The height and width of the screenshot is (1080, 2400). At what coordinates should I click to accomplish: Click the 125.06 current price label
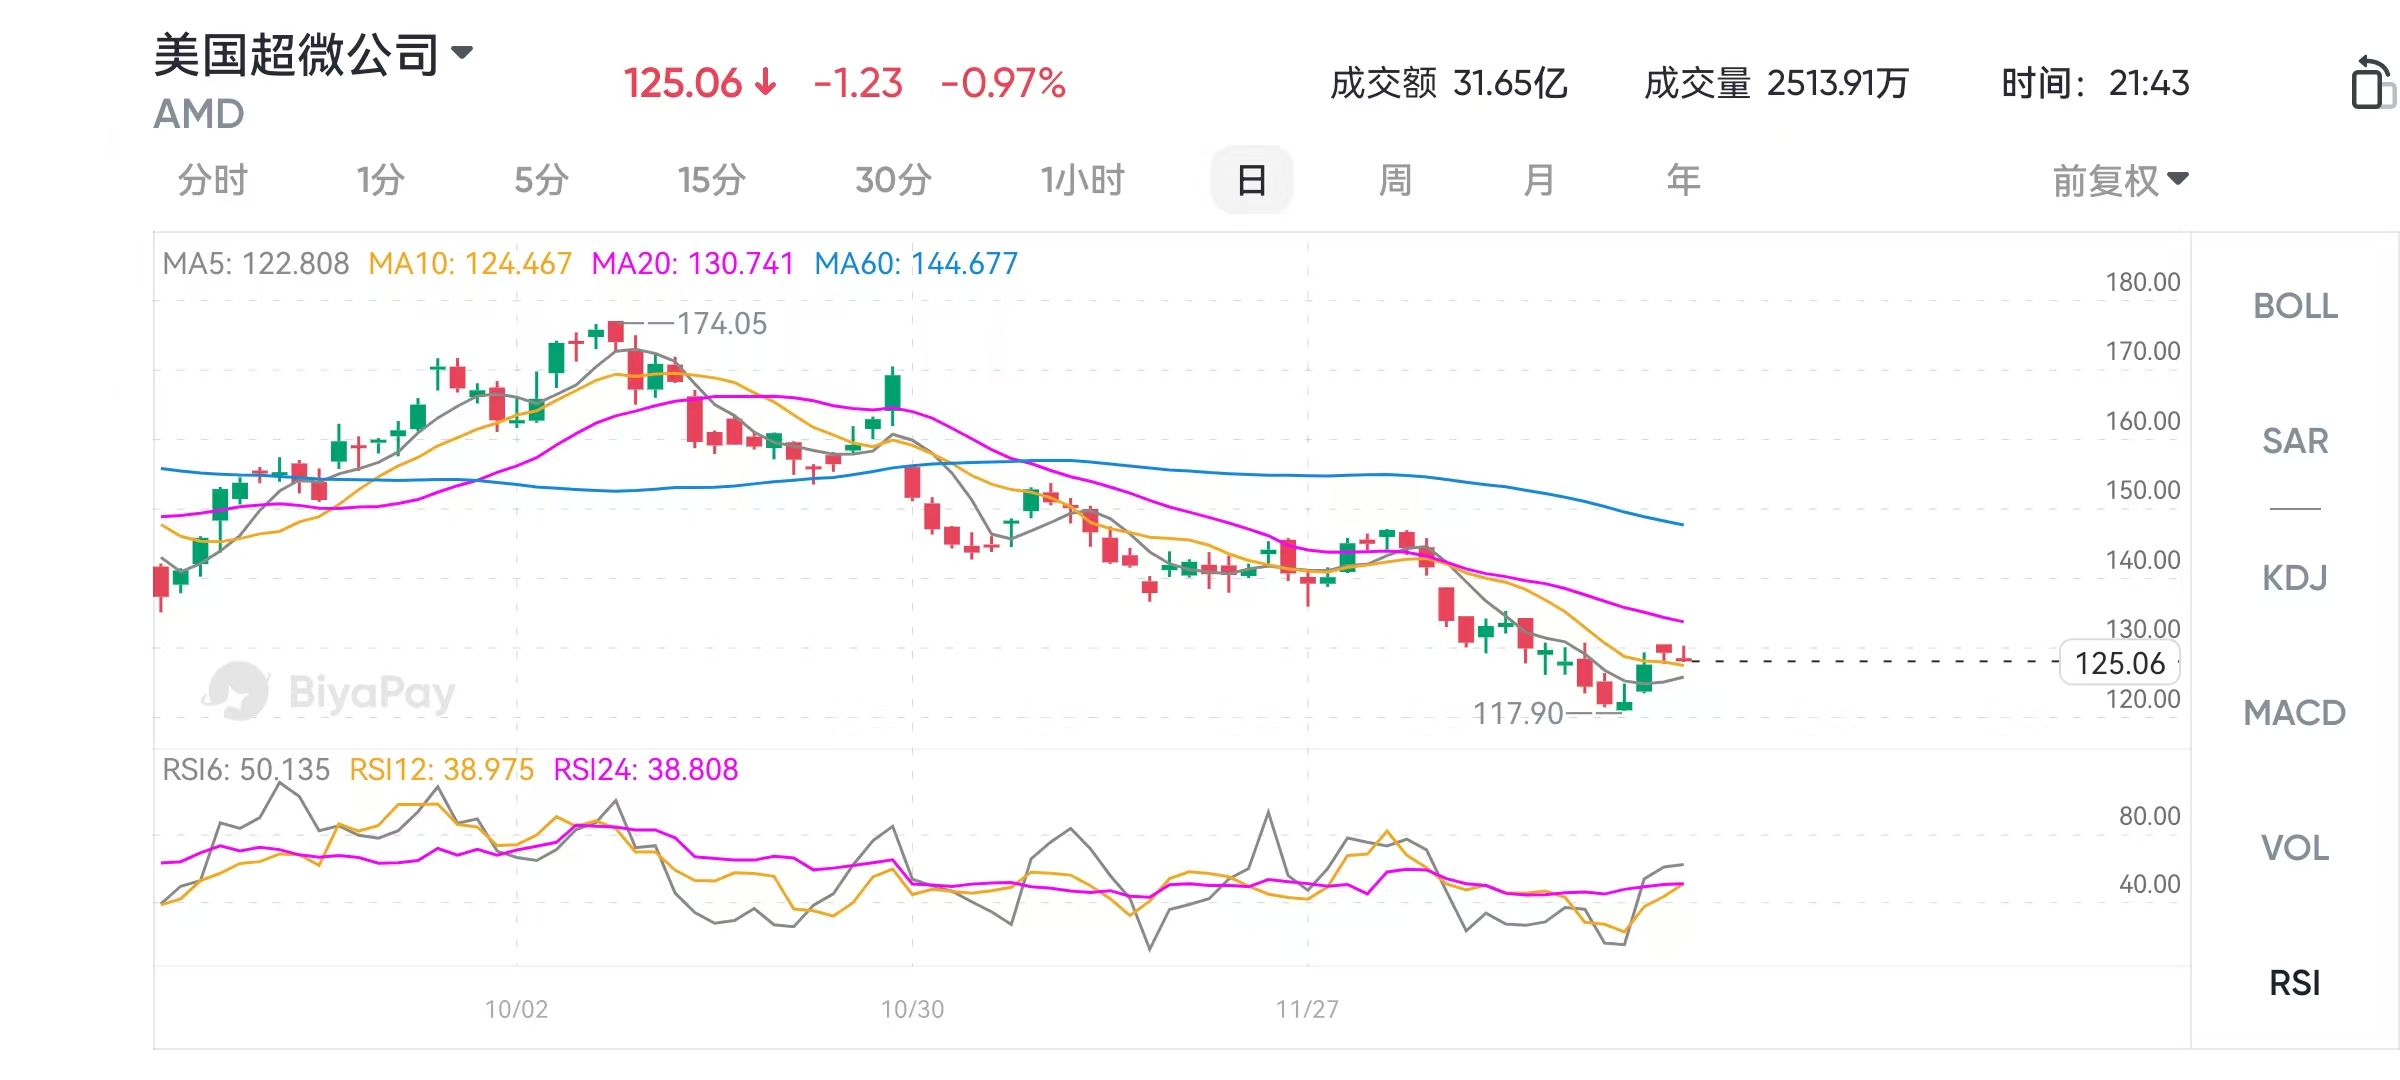(2120, 663)
